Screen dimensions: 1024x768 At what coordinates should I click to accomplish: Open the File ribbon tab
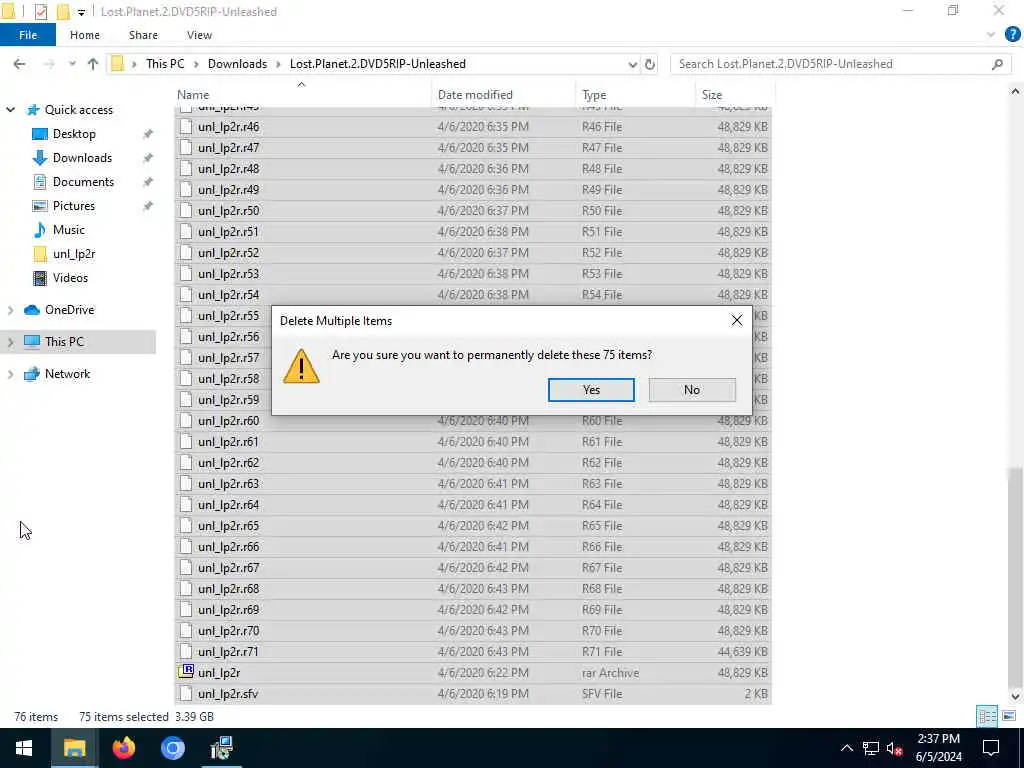coord(28,35)
